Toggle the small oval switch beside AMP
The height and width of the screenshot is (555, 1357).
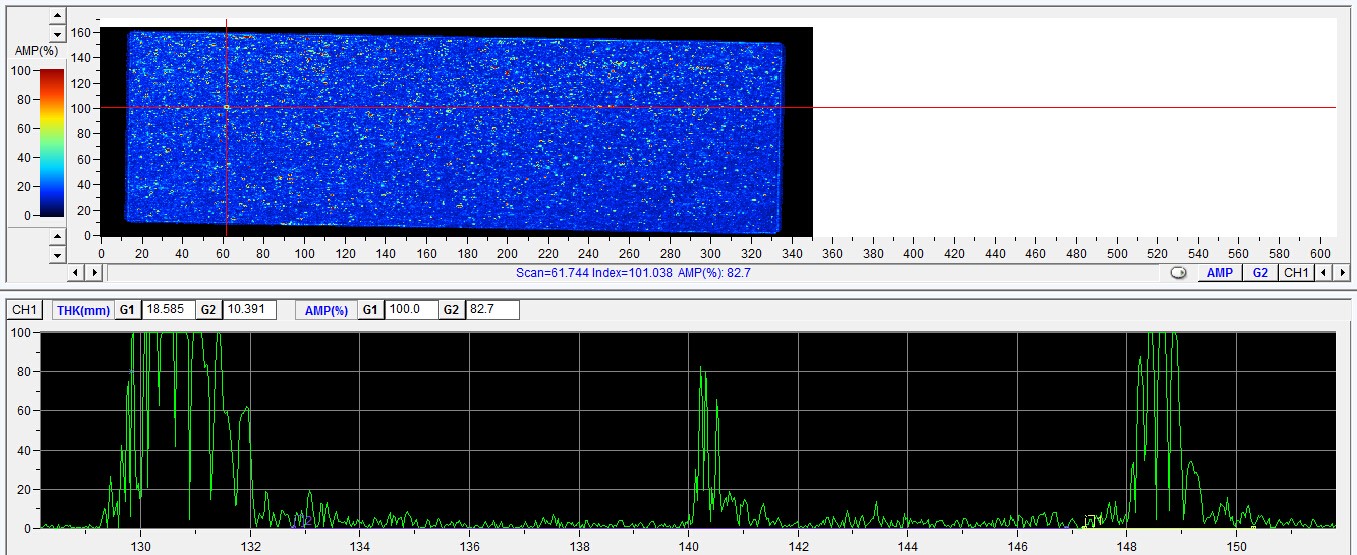pos(1178,273)
